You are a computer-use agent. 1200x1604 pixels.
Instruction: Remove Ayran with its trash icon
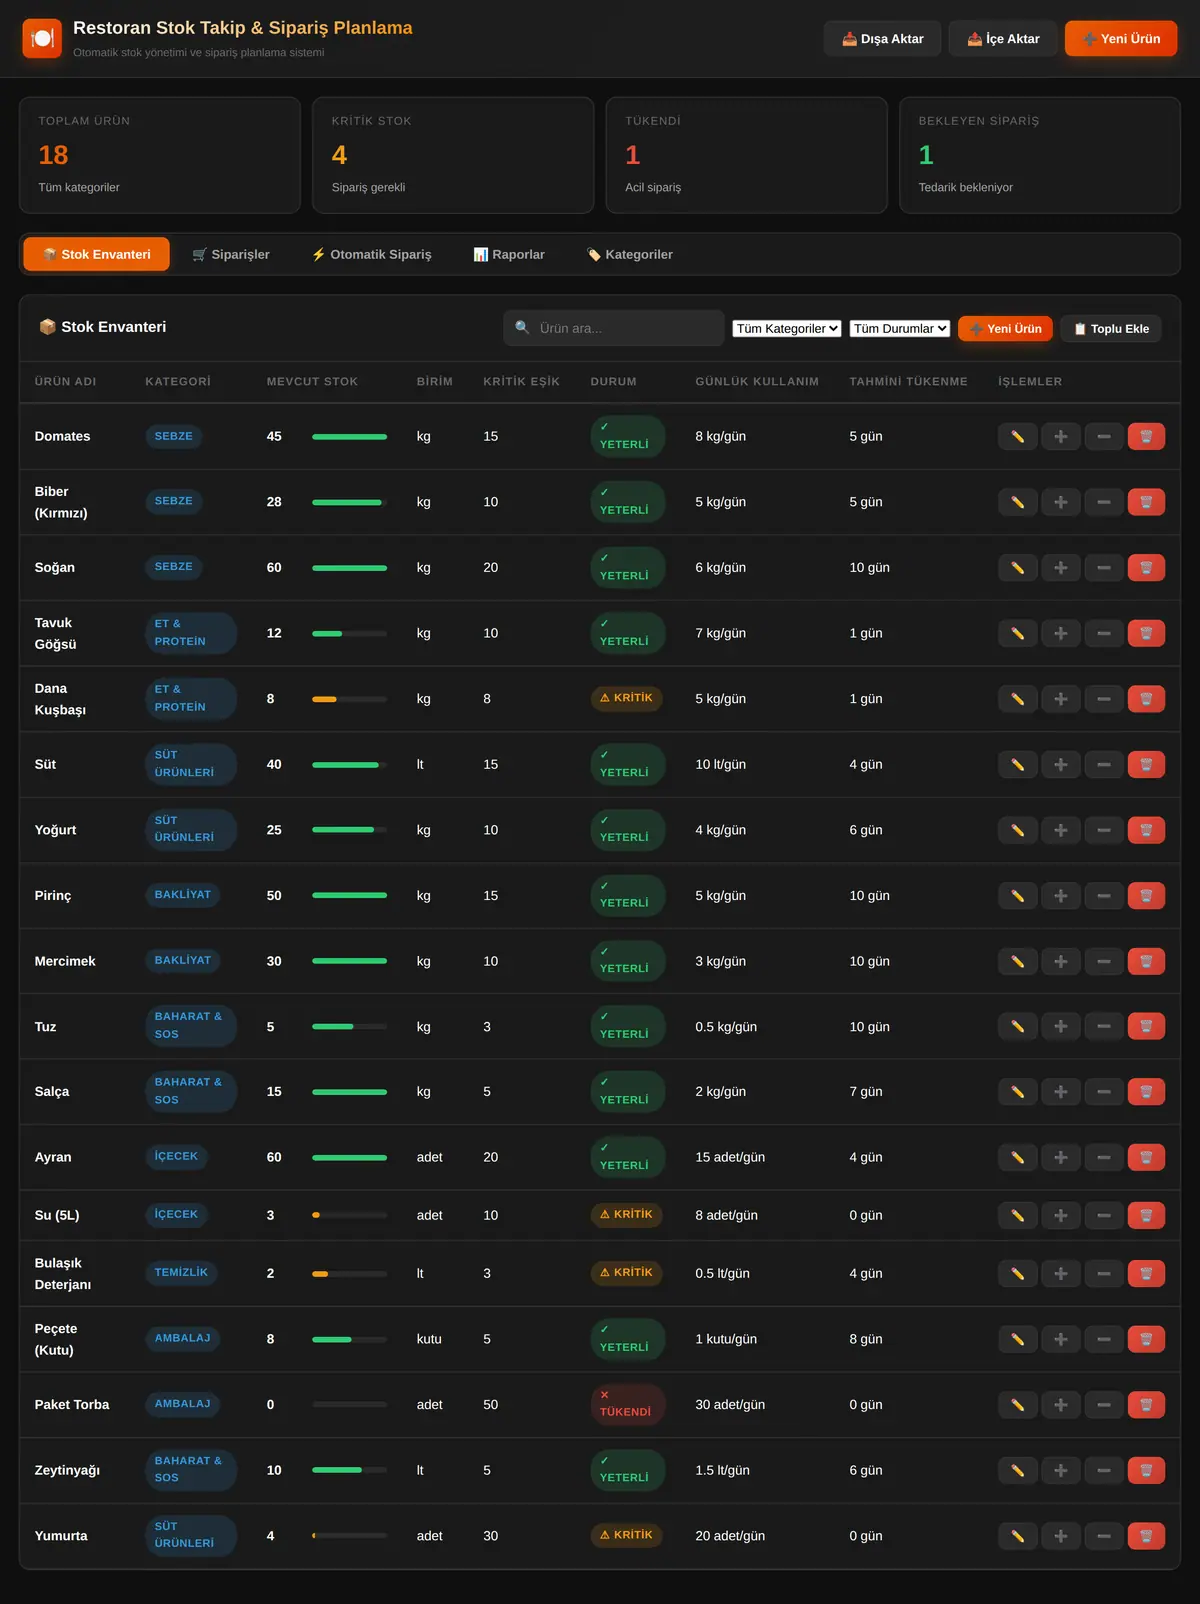coord(1146,1157)
